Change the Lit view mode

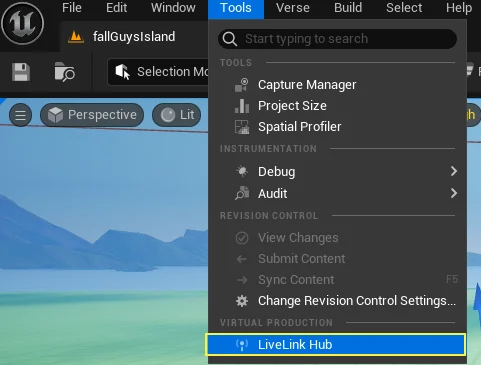click(177, 115)
